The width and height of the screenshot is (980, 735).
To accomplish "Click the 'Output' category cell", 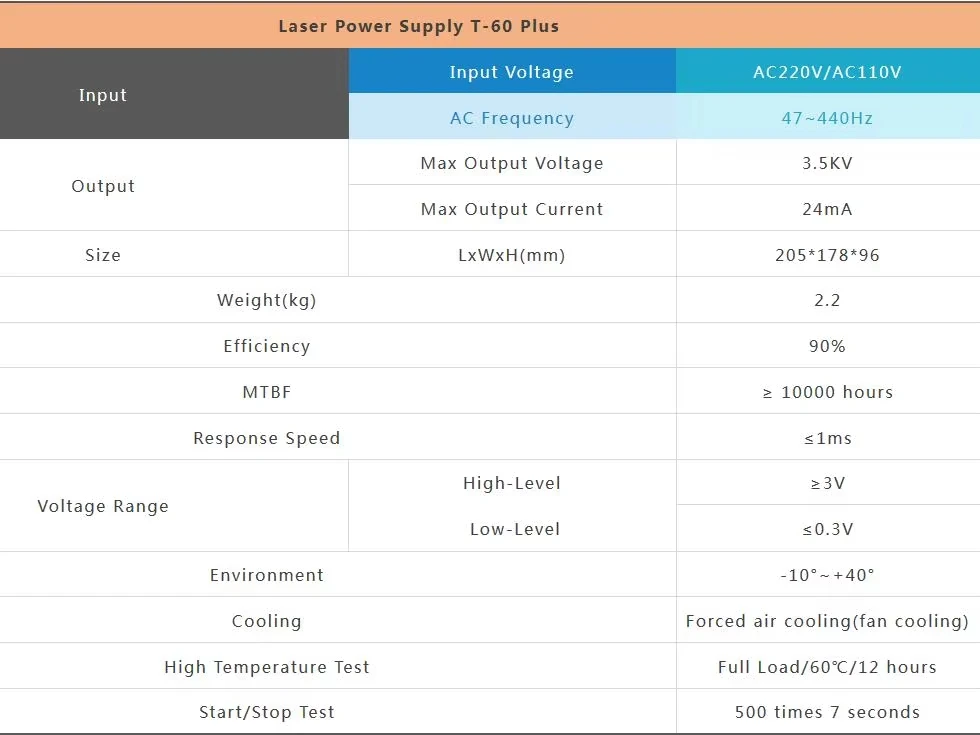I will [x=174, y=185].
